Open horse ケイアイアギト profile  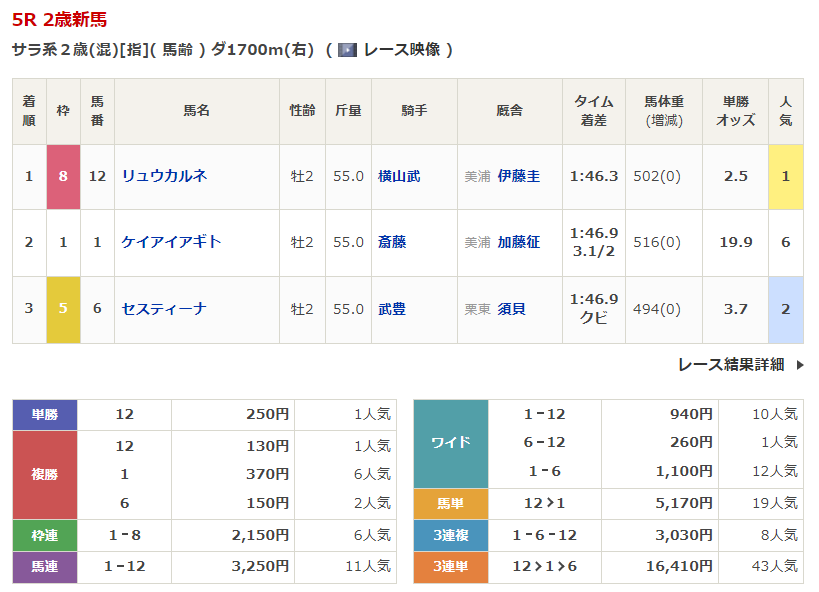click(171, 242)
